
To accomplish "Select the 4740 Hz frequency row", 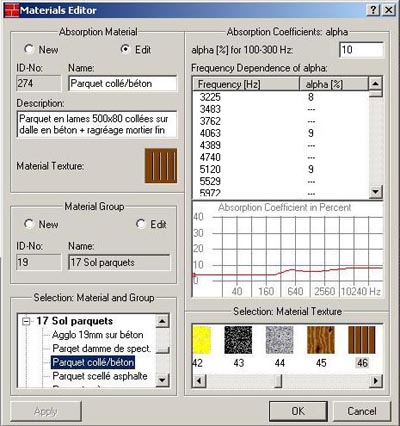I will click(281, 157).
